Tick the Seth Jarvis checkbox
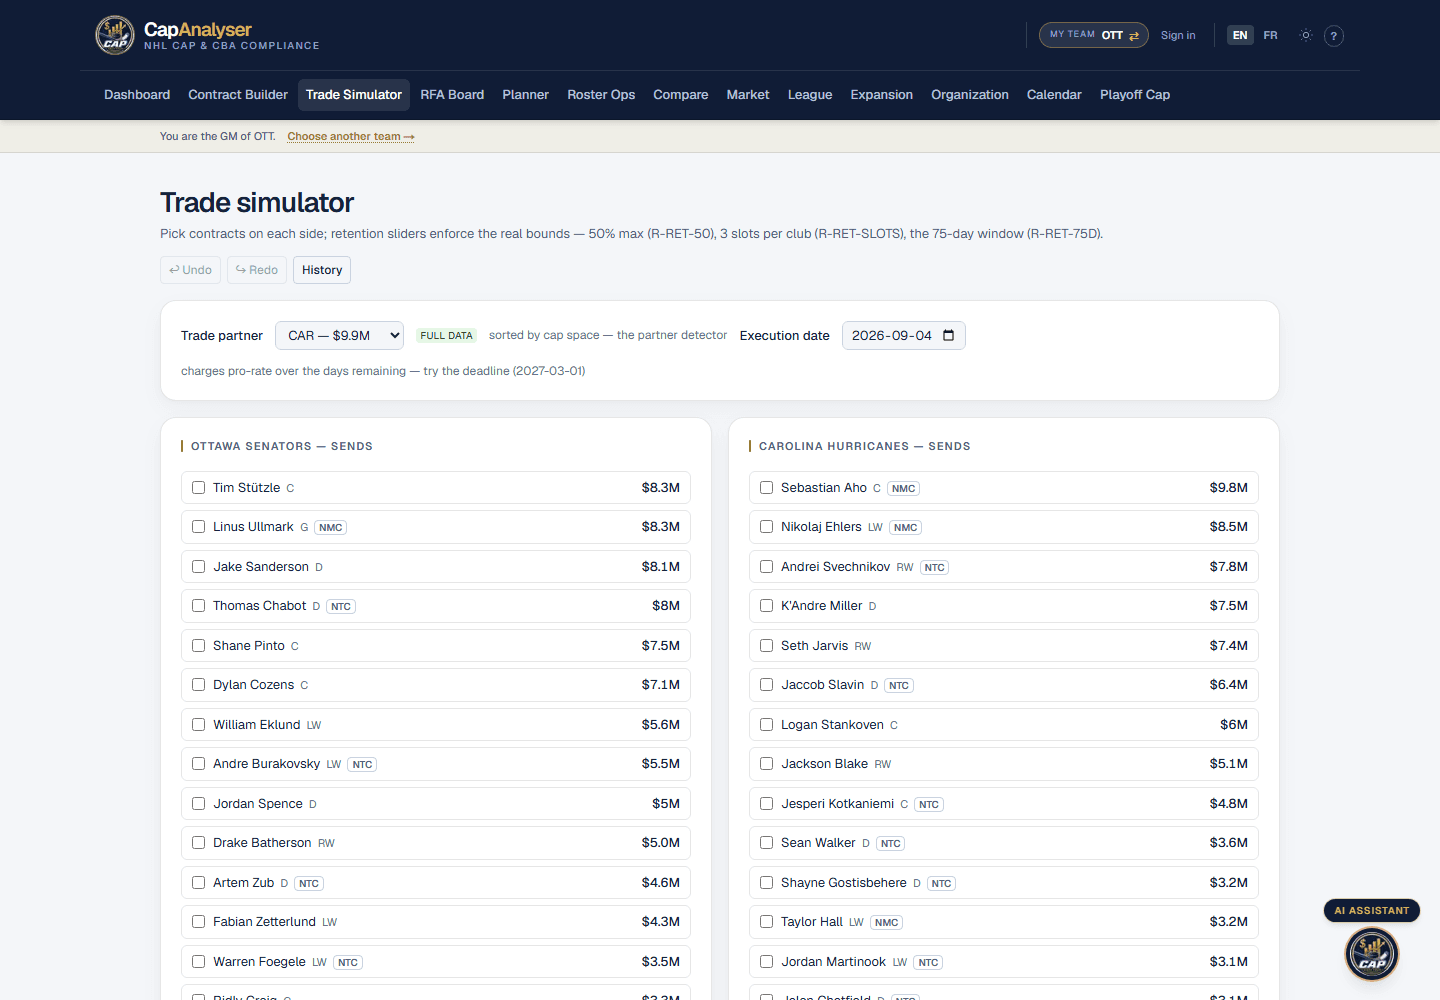The height and width of the screenshot is (1000, 1440). click(766, 646)
